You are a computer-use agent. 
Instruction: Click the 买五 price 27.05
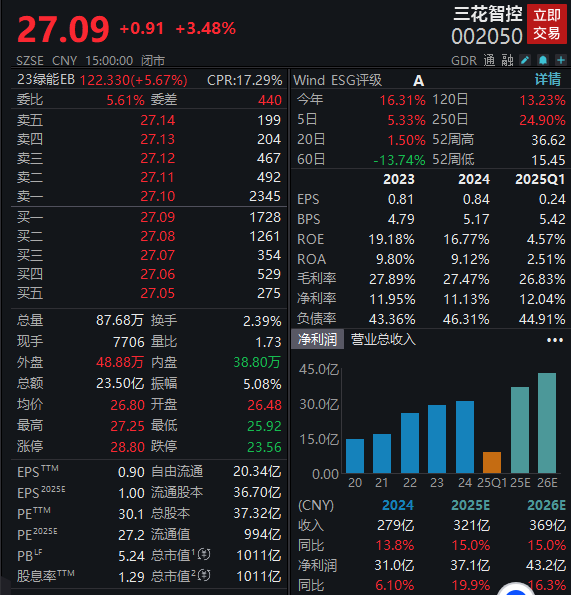[x=157, y=293]
